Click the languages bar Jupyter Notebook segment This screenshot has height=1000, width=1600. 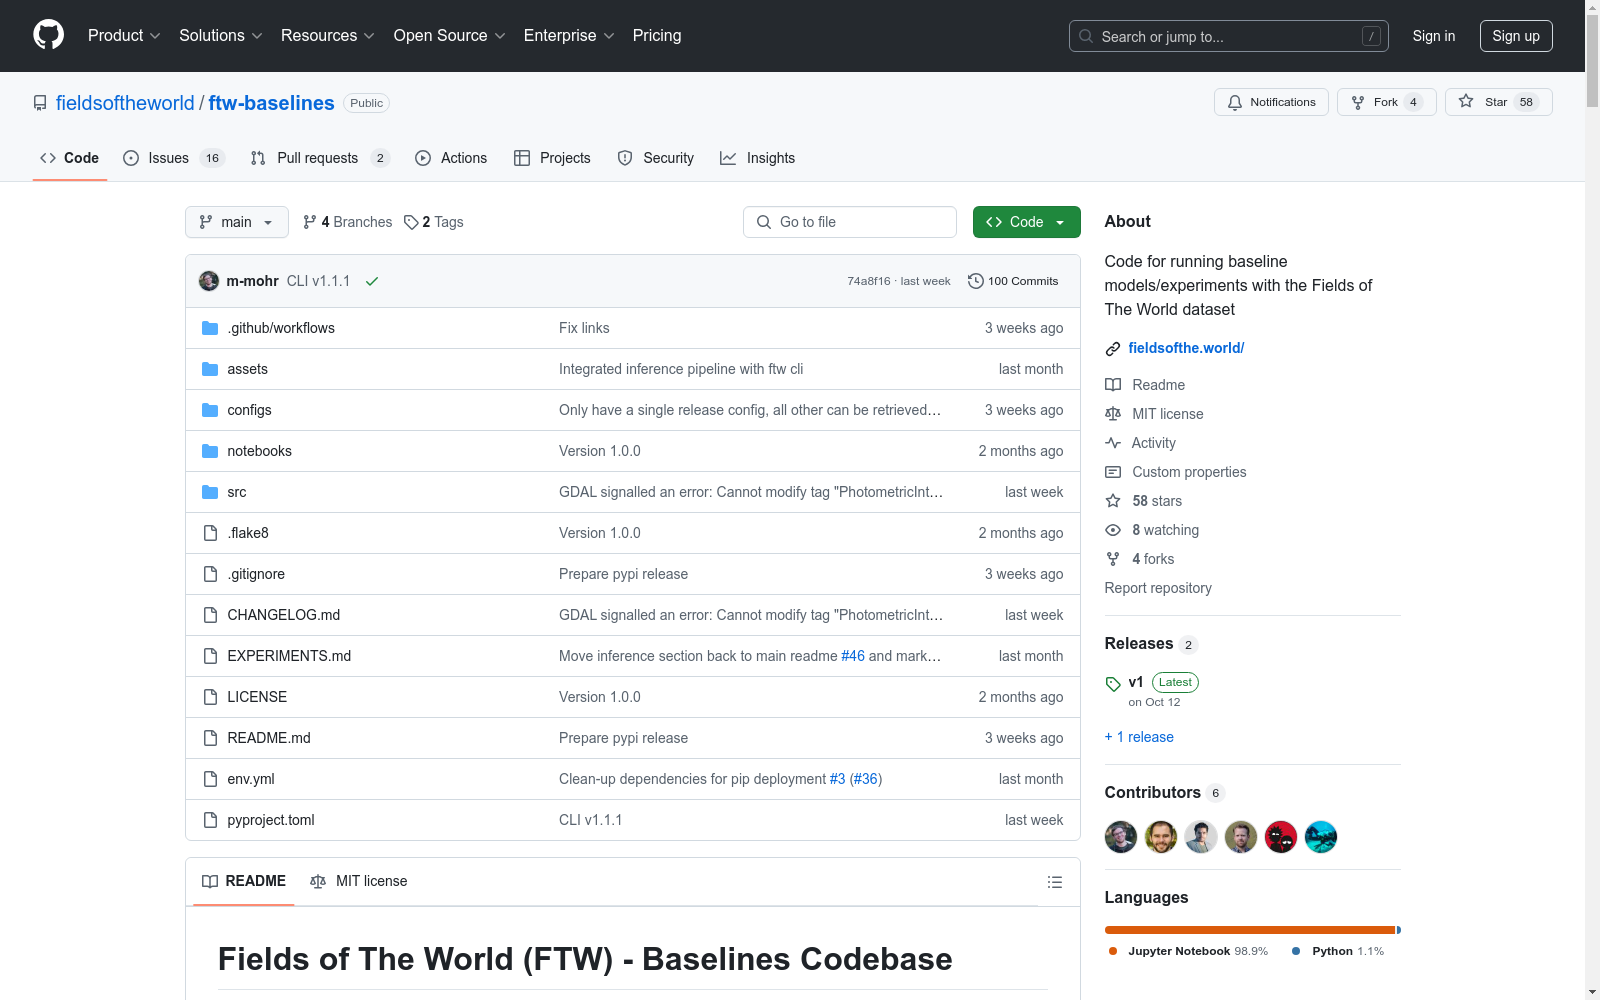1249,930
